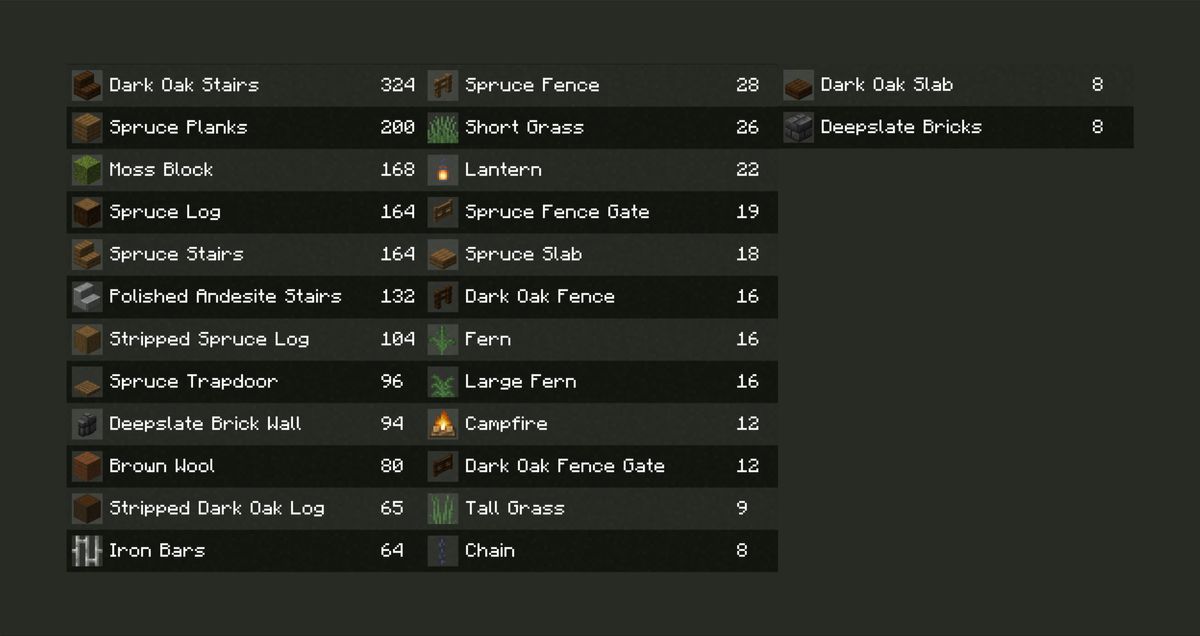Click the Spruce Trapdoor icon

coord(87,382)
